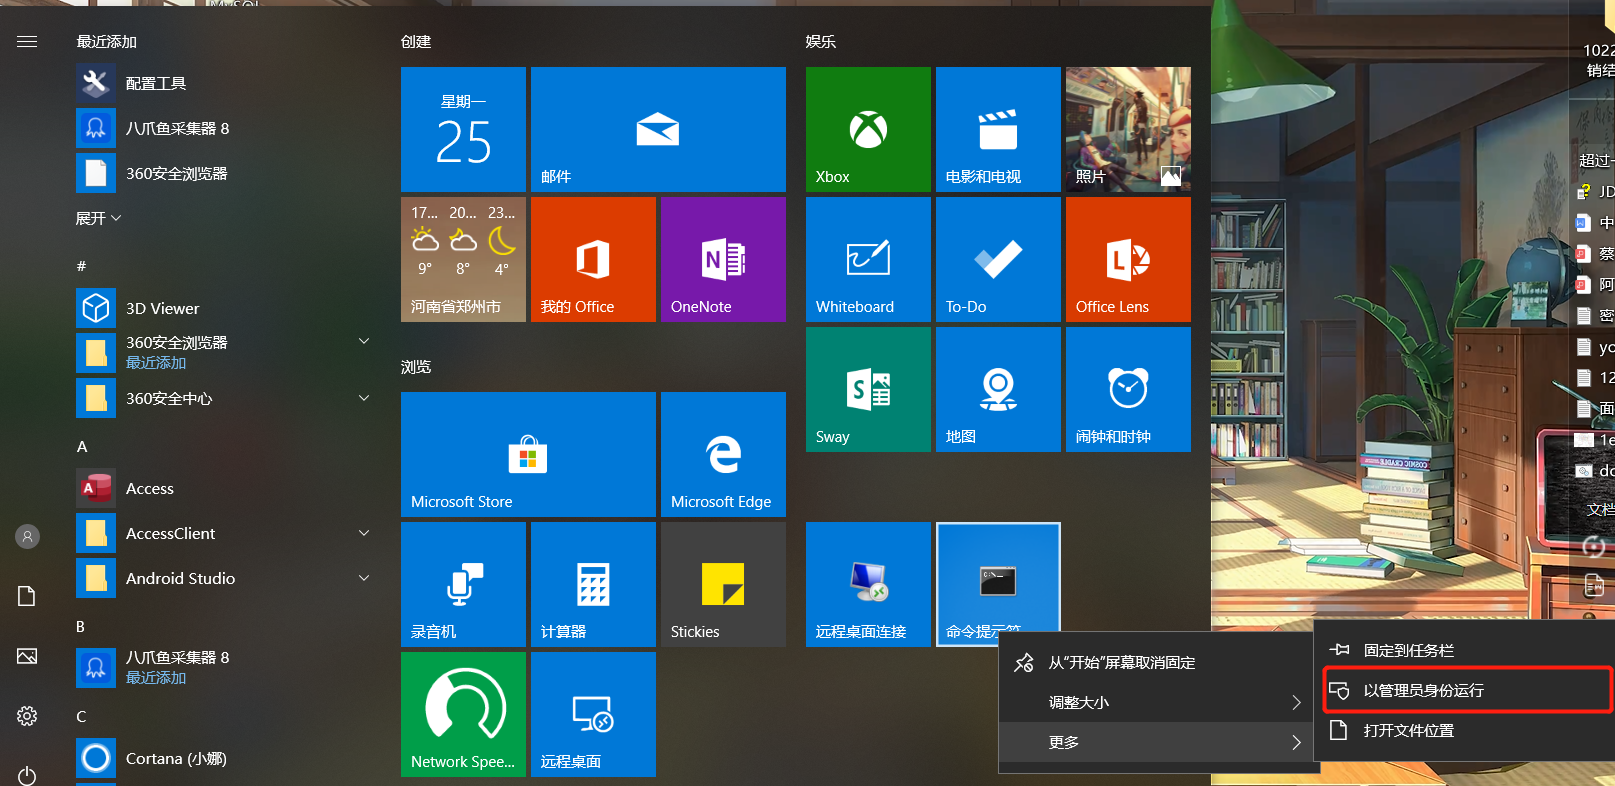Image resolution: width=1615 pixels, height=786 pixels.
Task: Open the Mail (邮件) tile
Action: click(658, 129)
